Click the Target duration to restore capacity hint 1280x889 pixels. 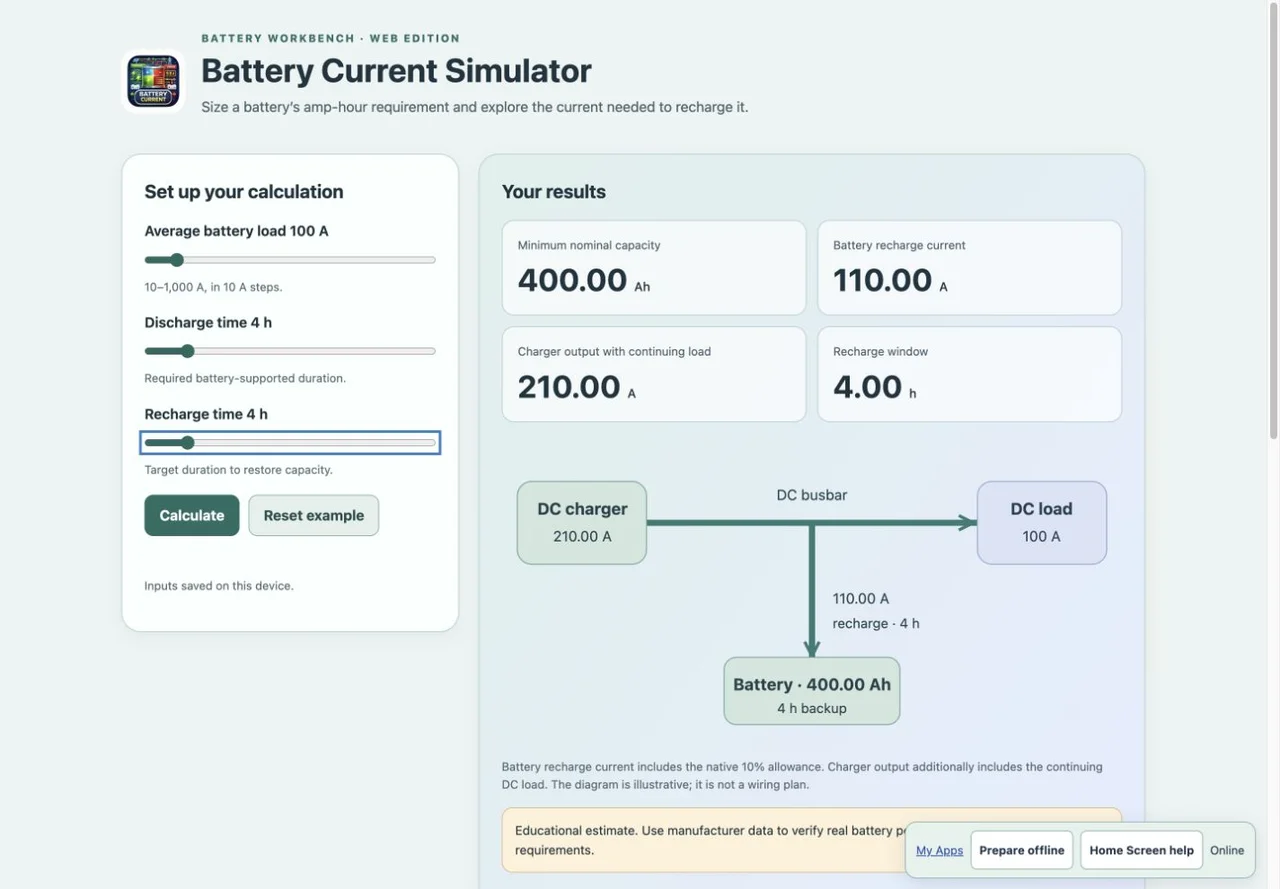click(239, 470)
